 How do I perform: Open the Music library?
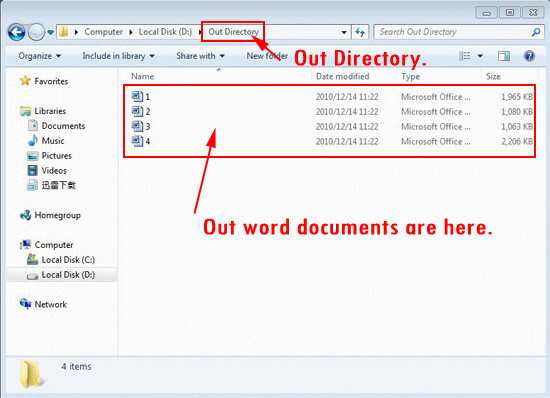pos(53,141)
